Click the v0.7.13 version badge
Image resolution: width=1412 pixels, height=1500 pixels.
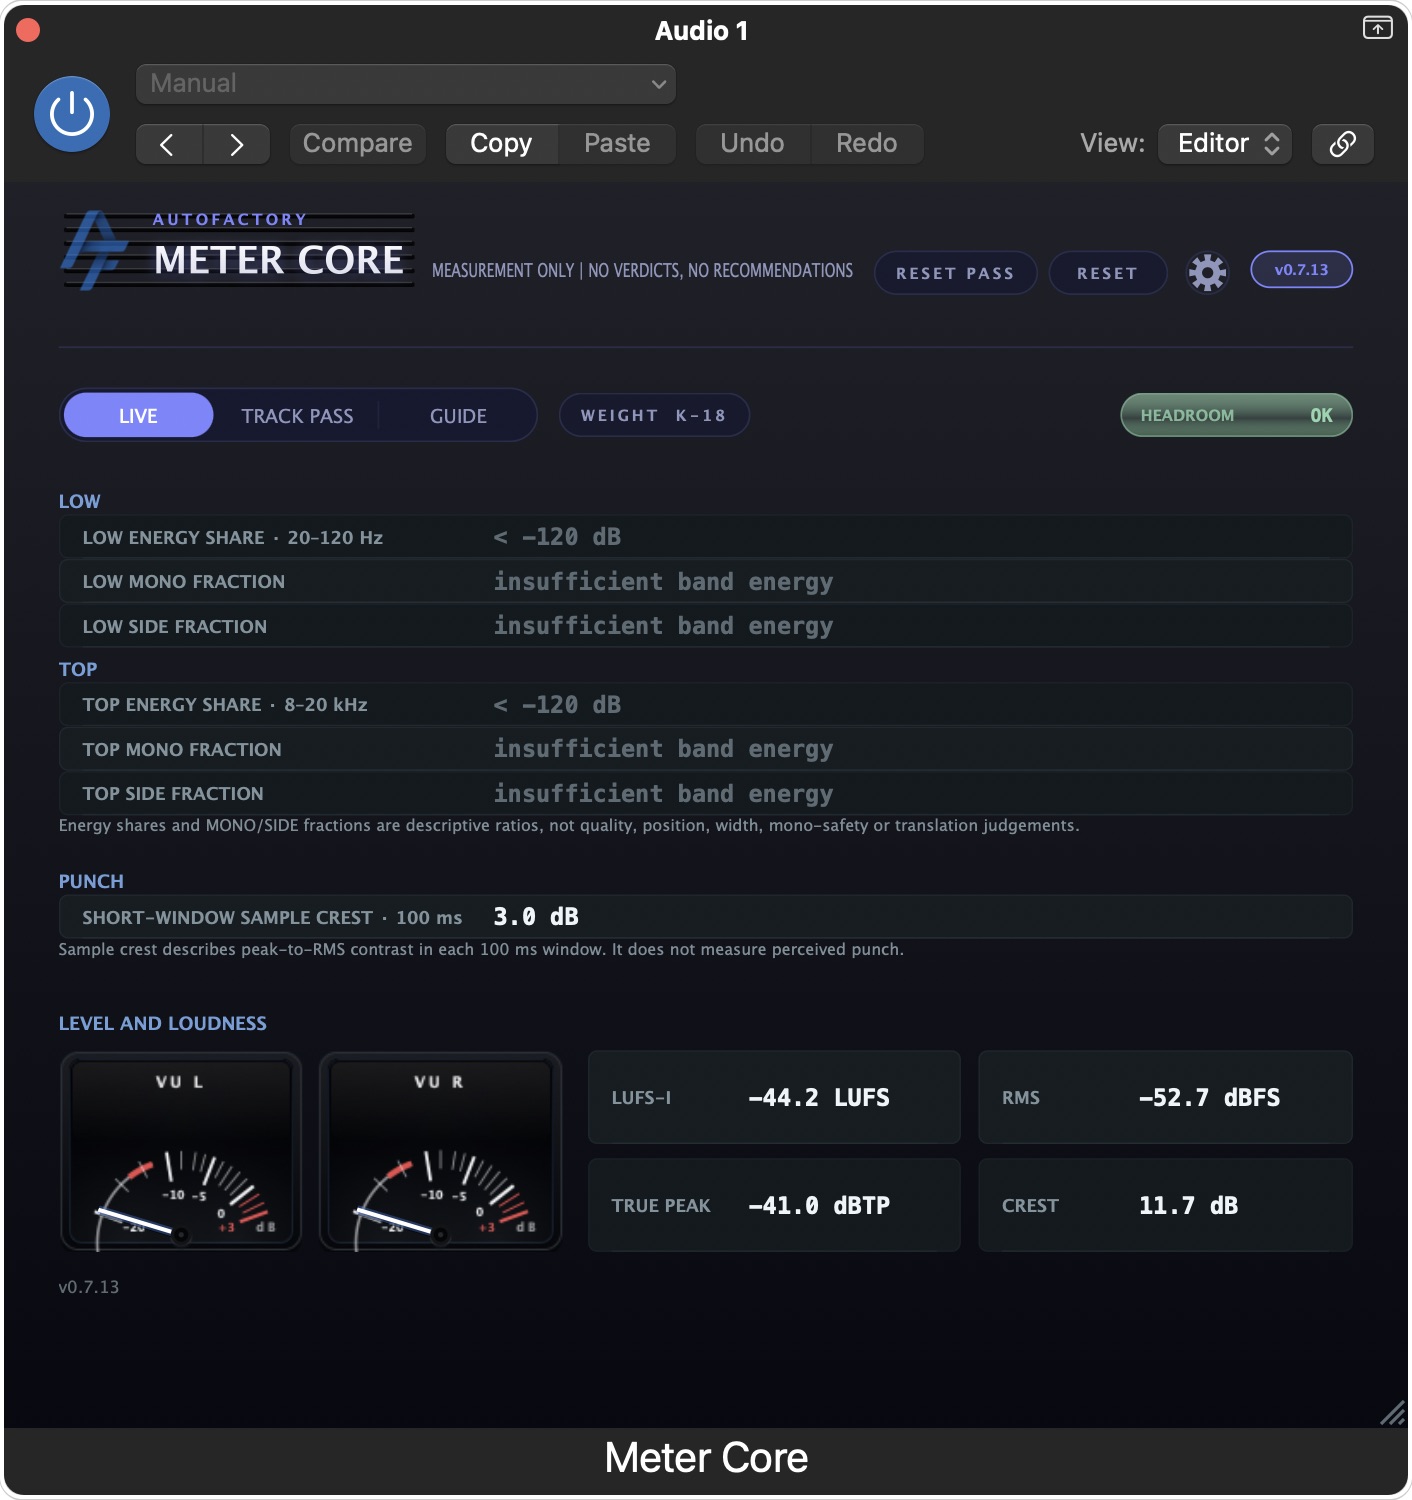point(1301,270)
